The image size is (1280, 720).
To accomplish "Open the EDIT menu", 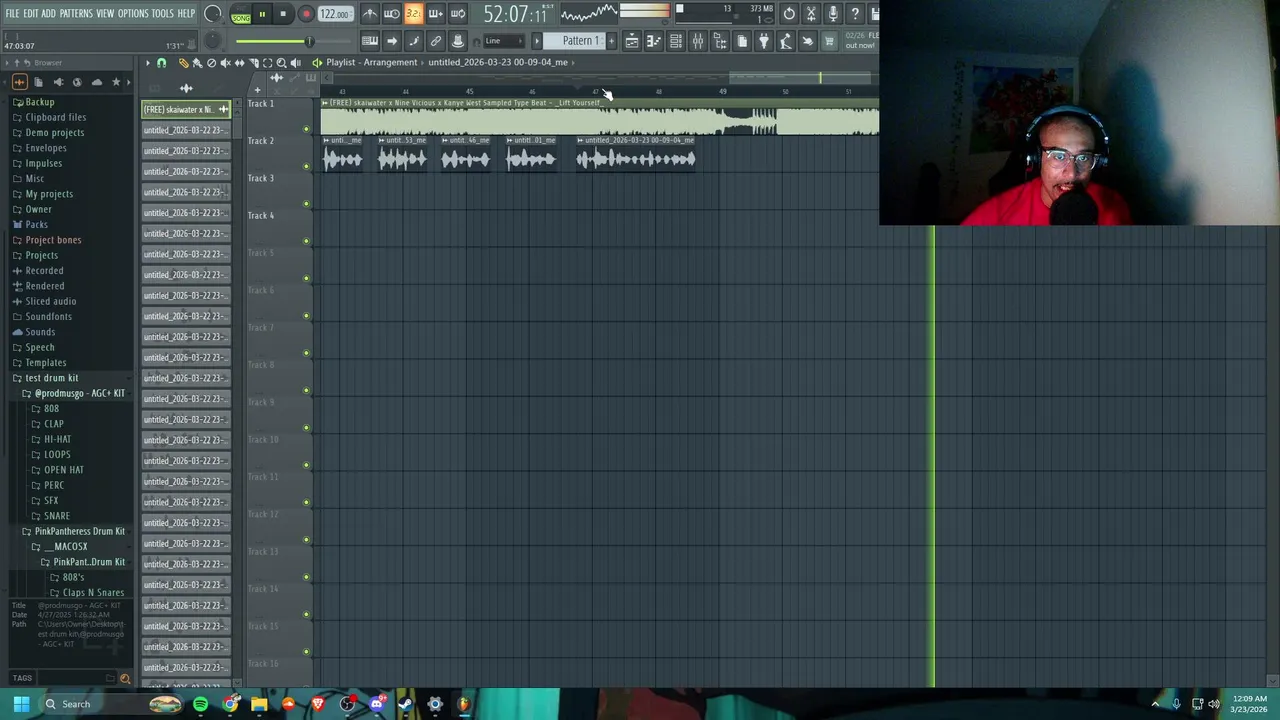I will 31,13.
